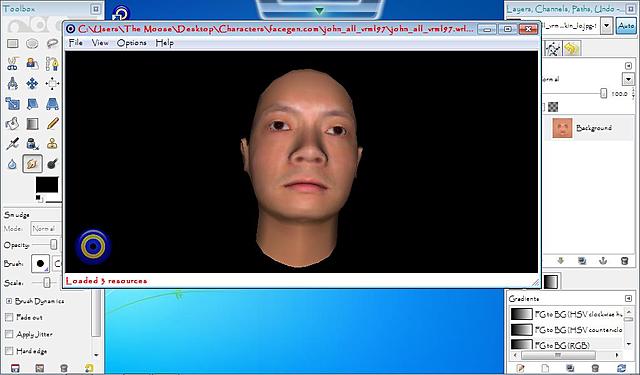640x375 pixels.
Task: Click 'Loaded 3 resources' status text
Action: 106,281
